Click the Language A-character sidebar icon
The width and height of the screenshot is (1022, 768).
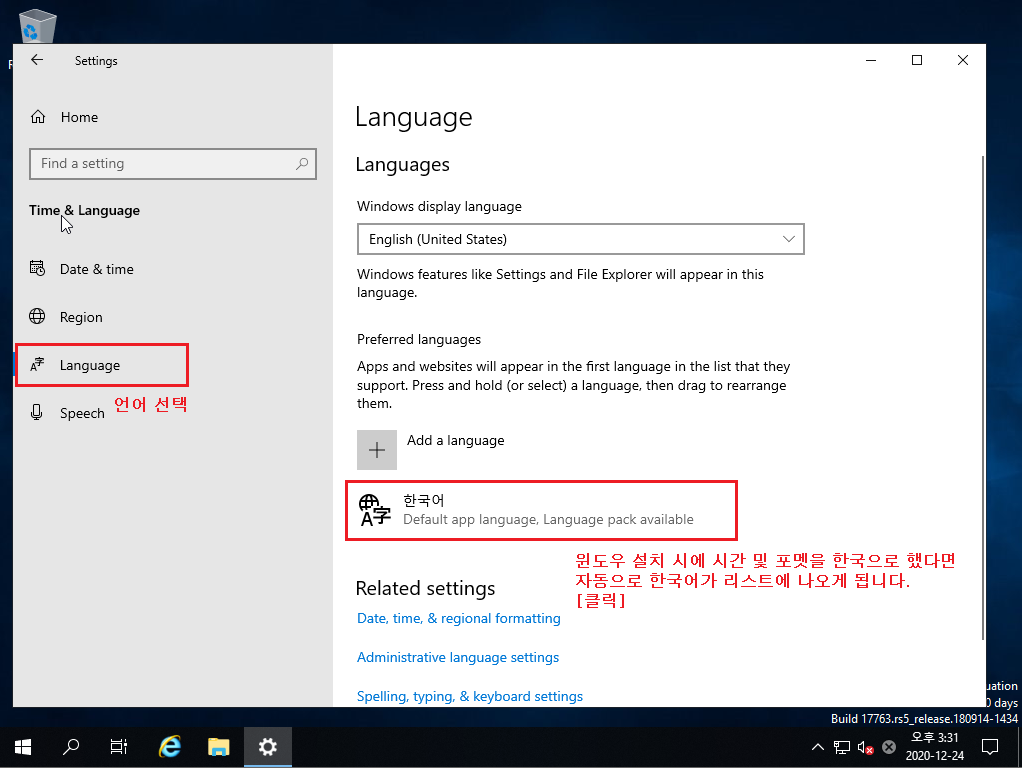[x=37, y=364]
